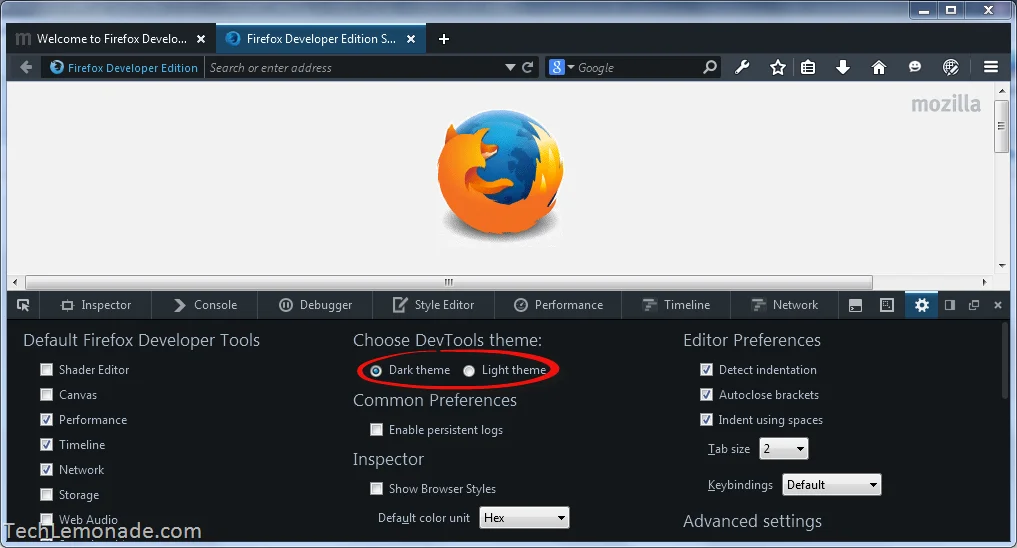1017x548 pixels.
Task: Switch to the Performance panel
Action: (558, 305)
